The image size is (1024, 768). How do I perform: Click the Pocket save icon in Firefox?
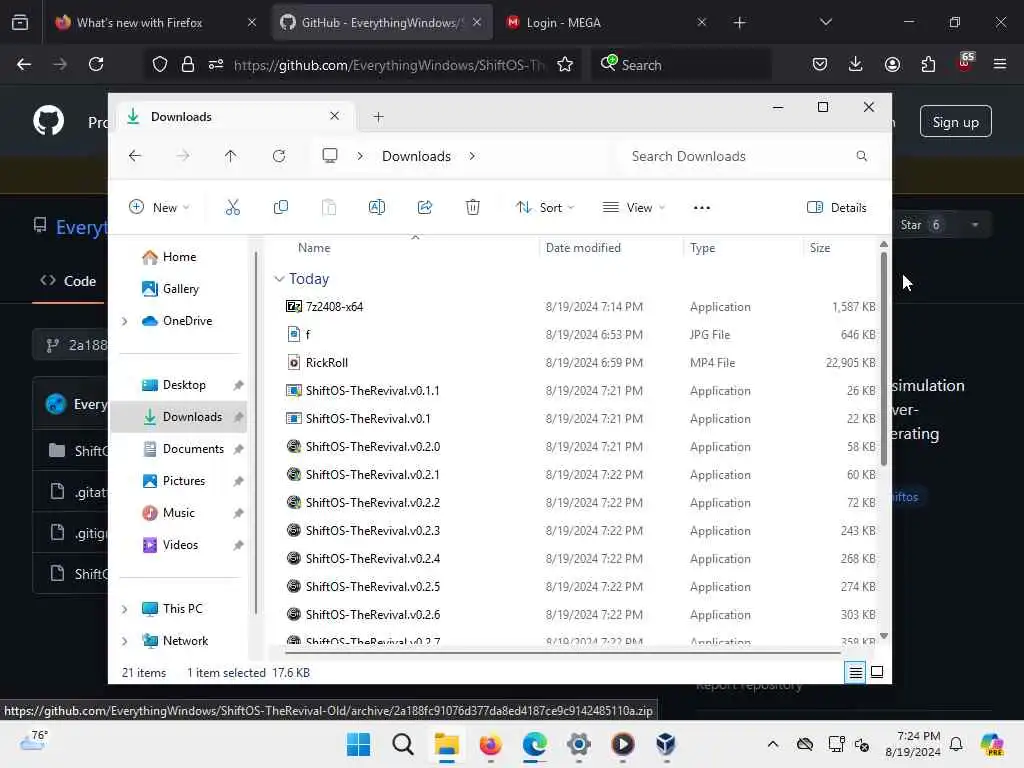(x=820, y=64)
